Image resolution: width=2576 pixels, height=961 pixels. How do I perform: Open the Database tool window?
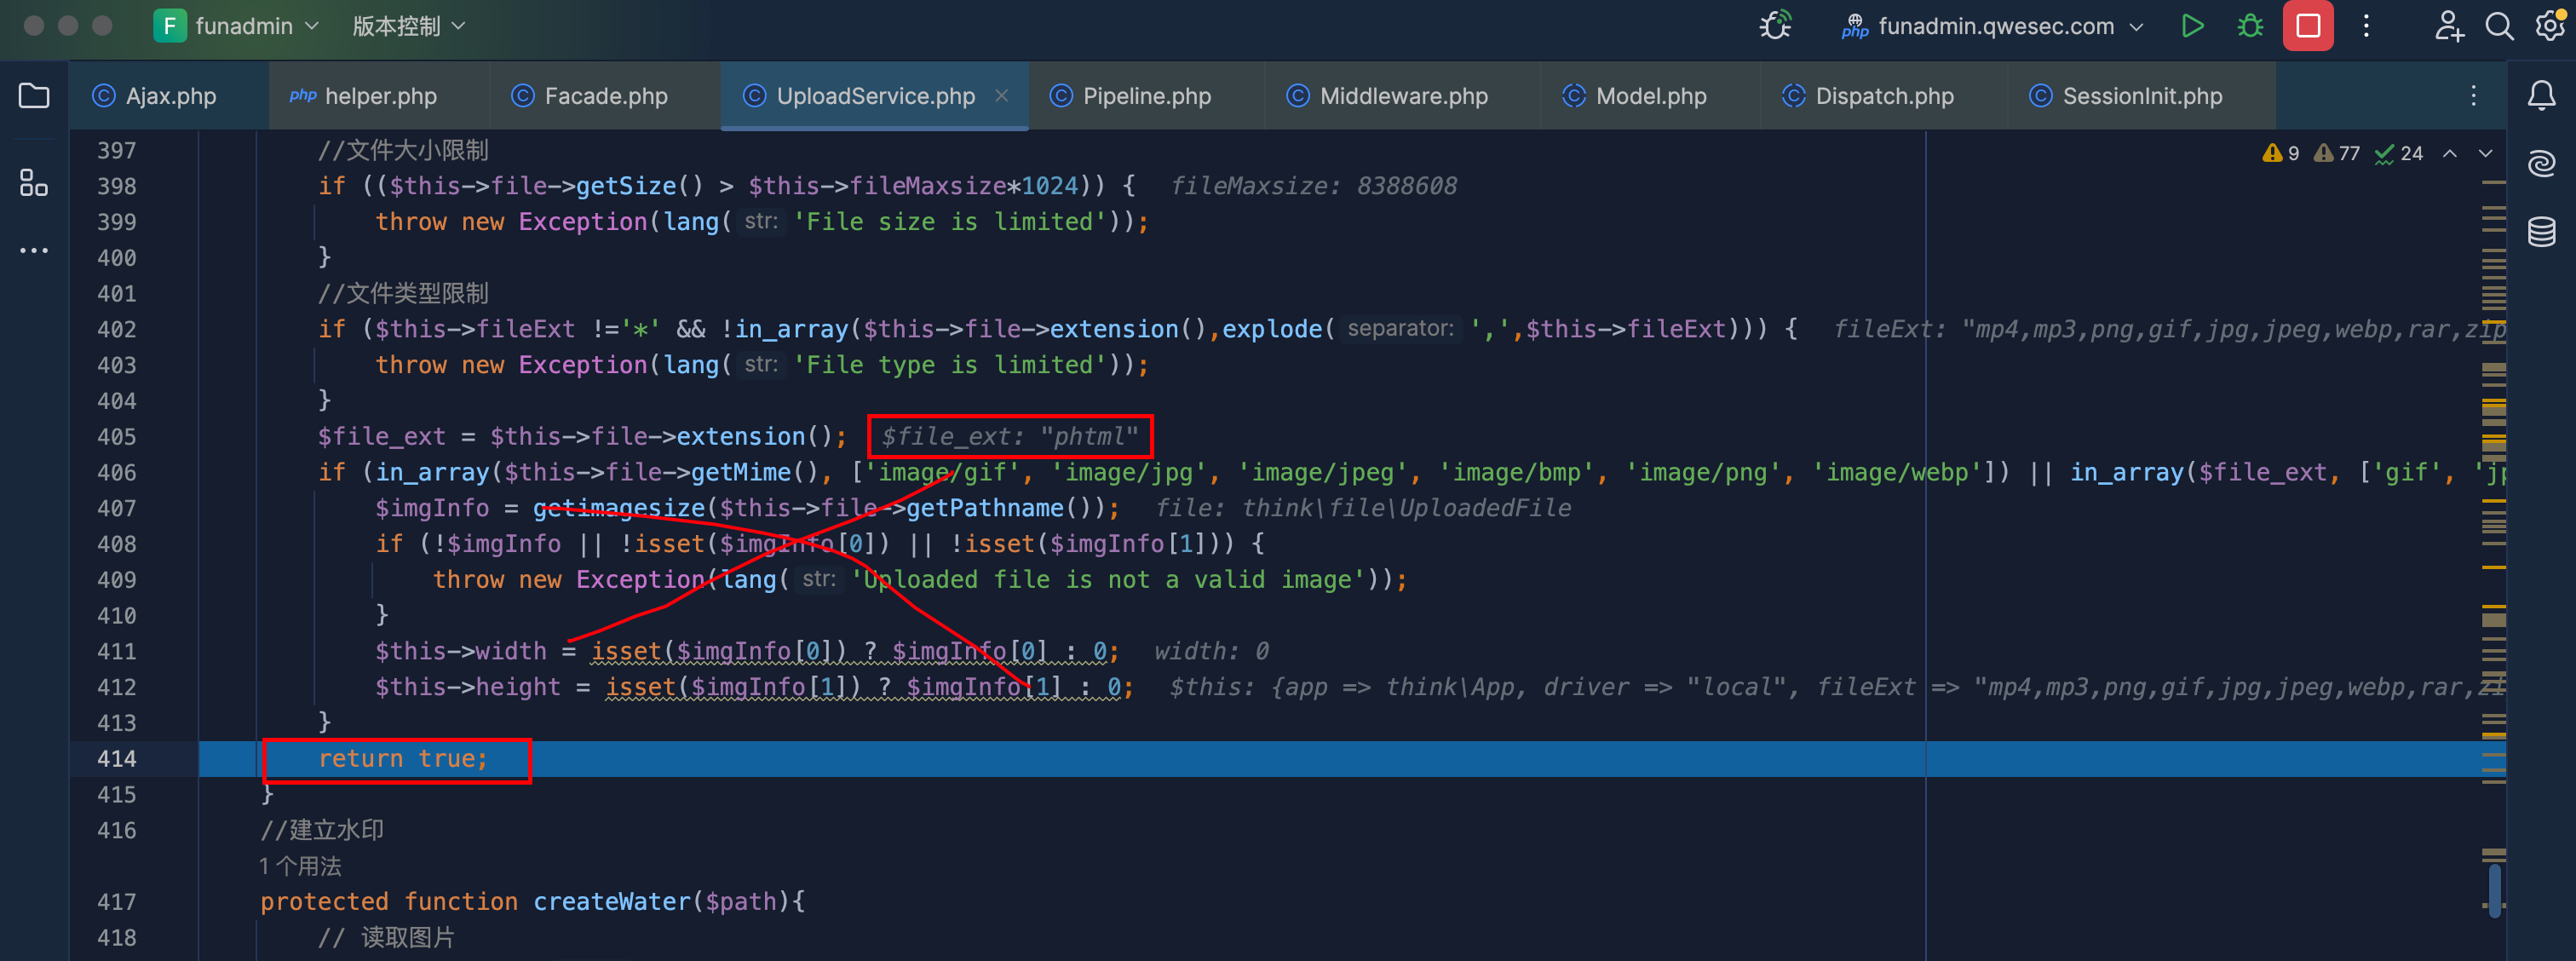2541,231
